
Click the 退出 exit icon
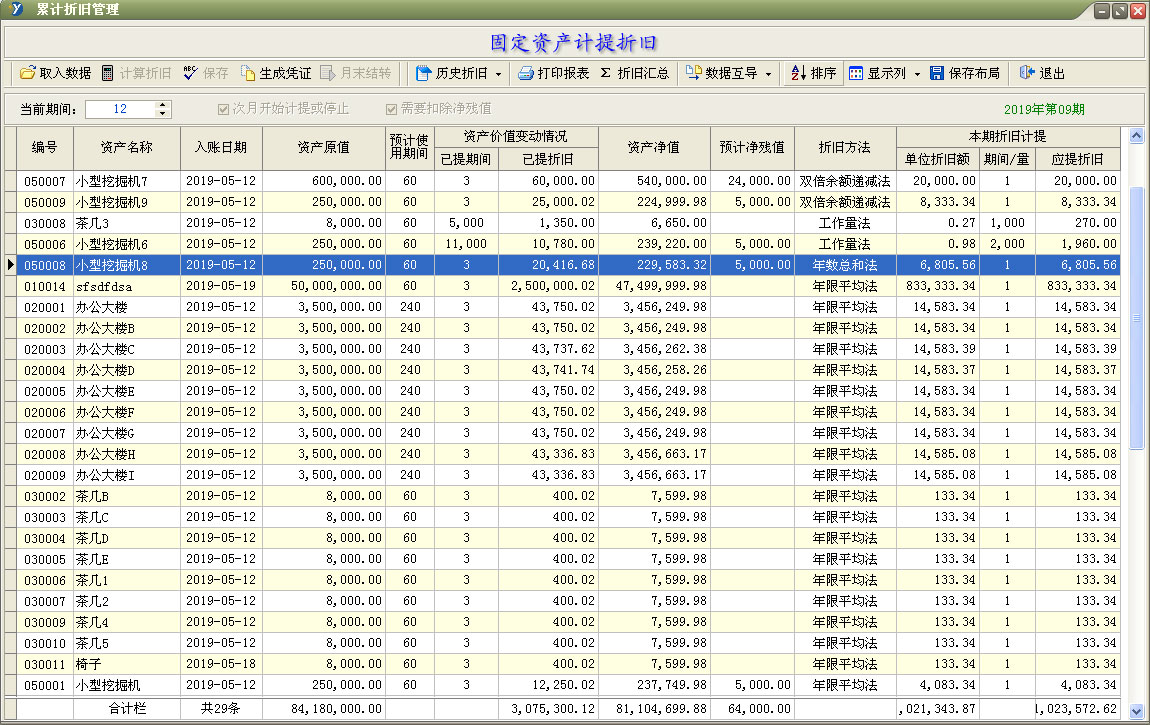pyautogui.click(x=1027, y=73)
